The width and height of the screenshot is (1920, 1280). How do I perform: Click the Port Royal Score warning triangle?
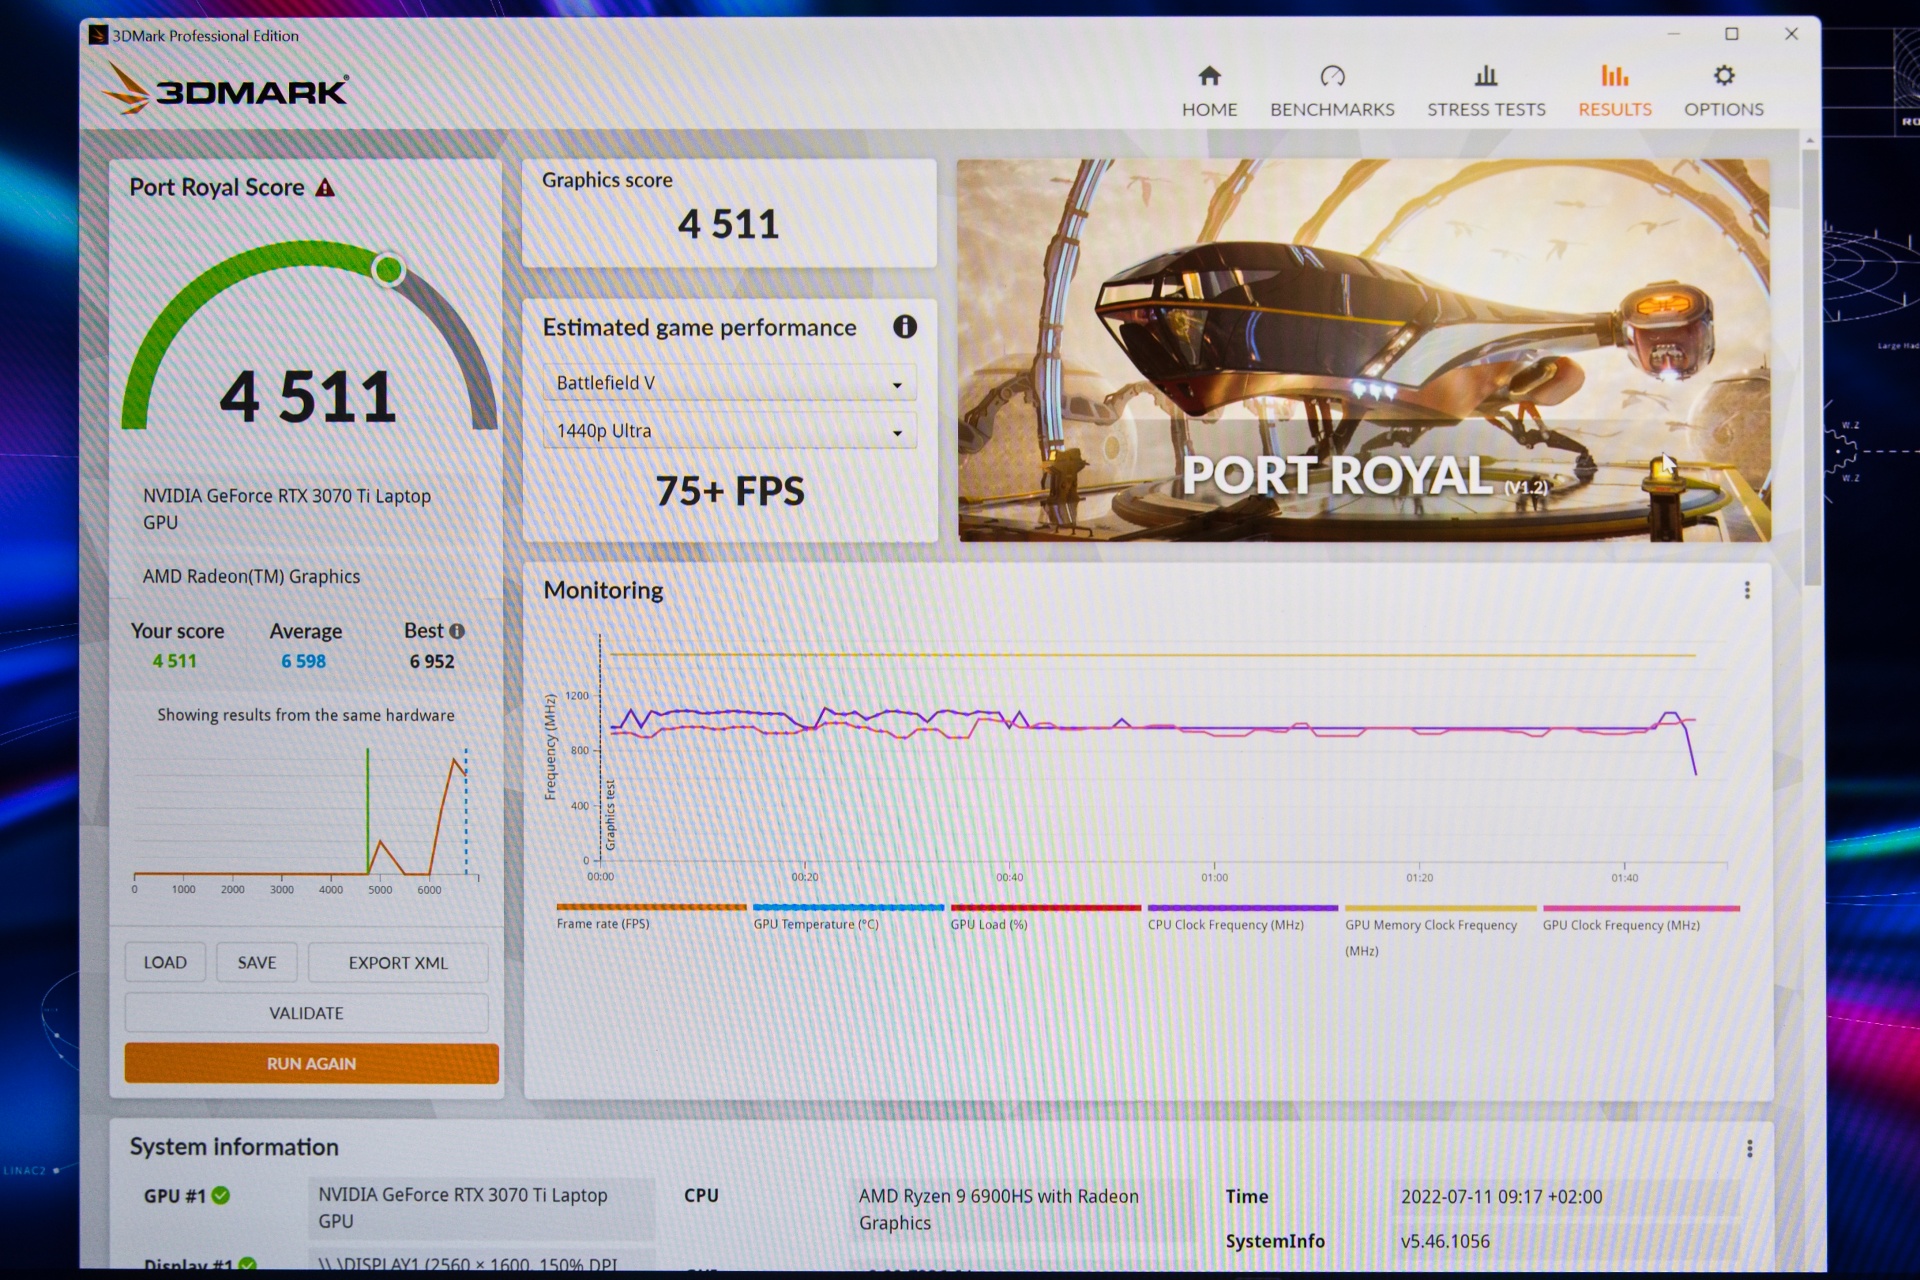325,188
